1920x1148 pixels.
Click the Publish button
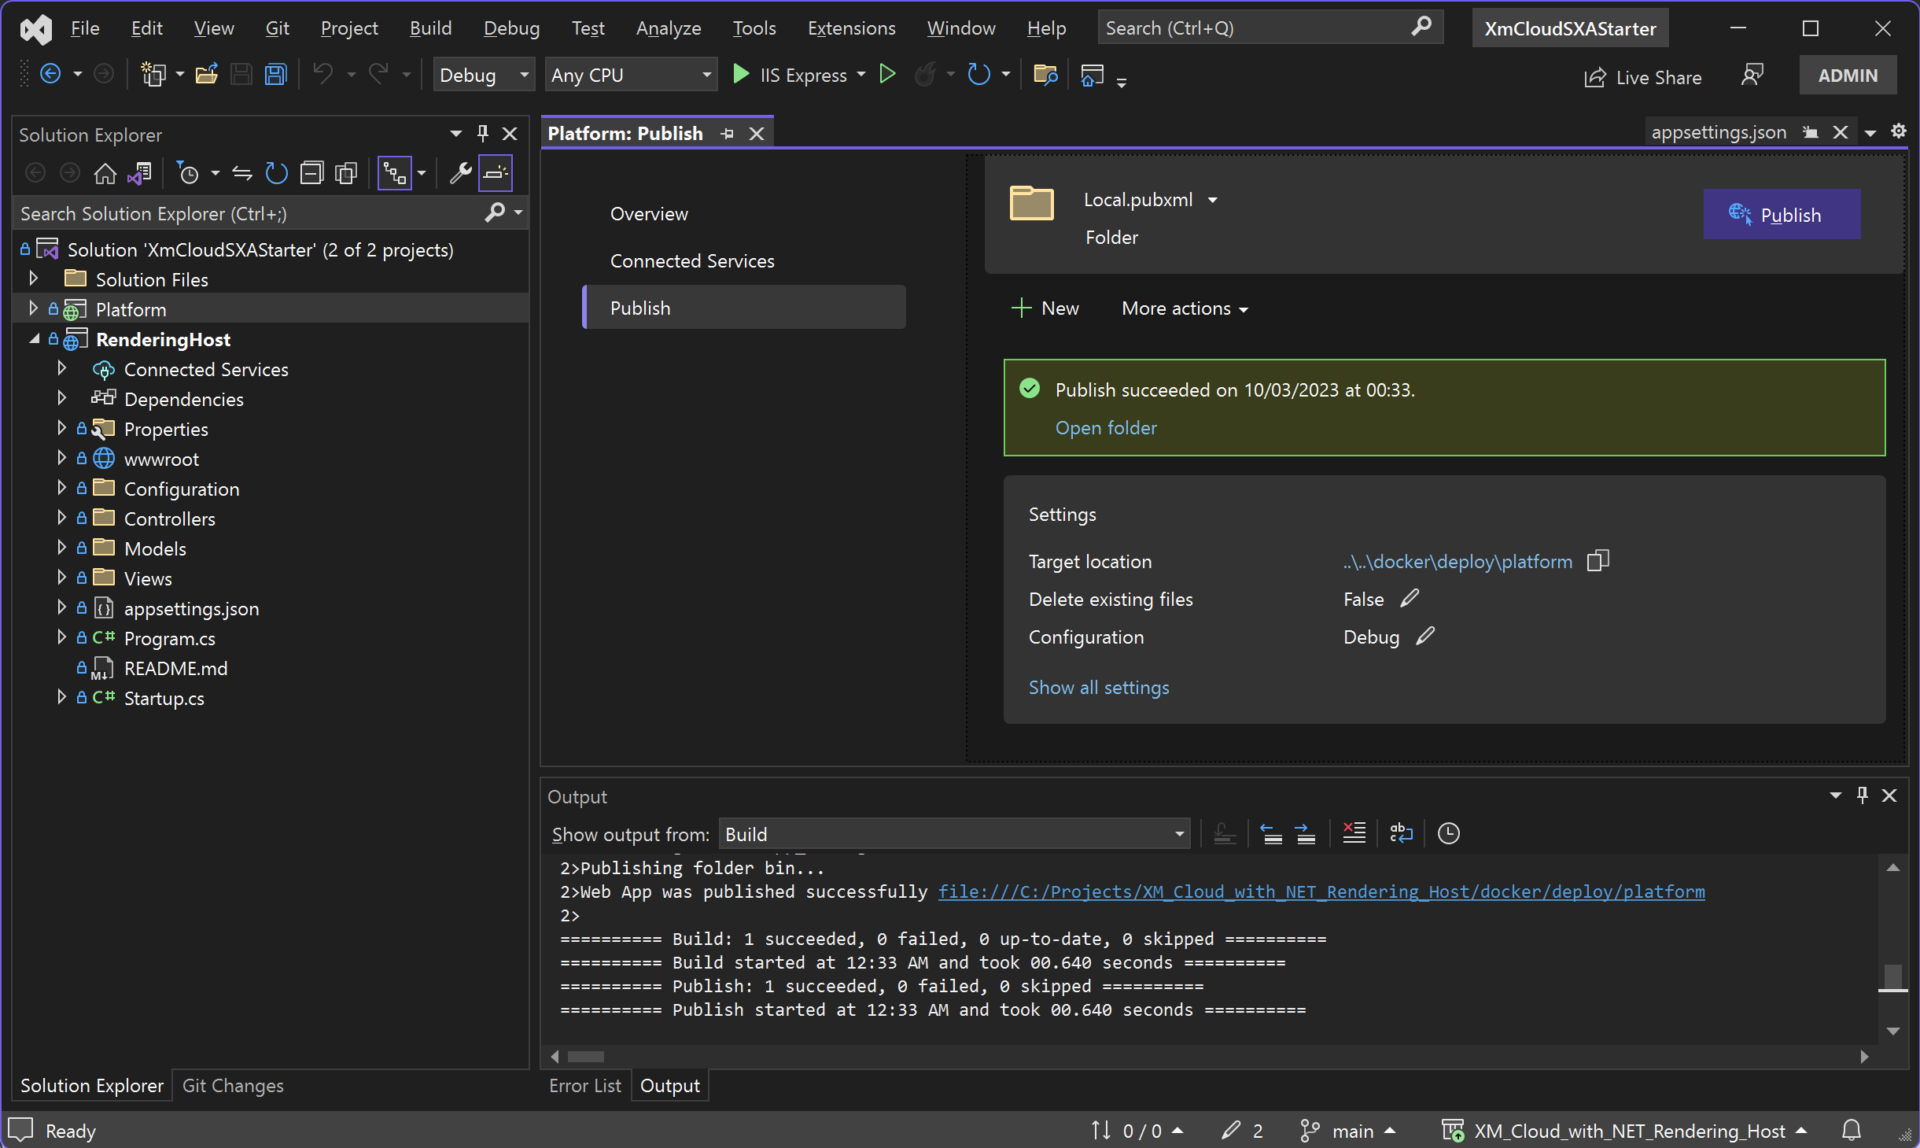(x=1782, y=214)
